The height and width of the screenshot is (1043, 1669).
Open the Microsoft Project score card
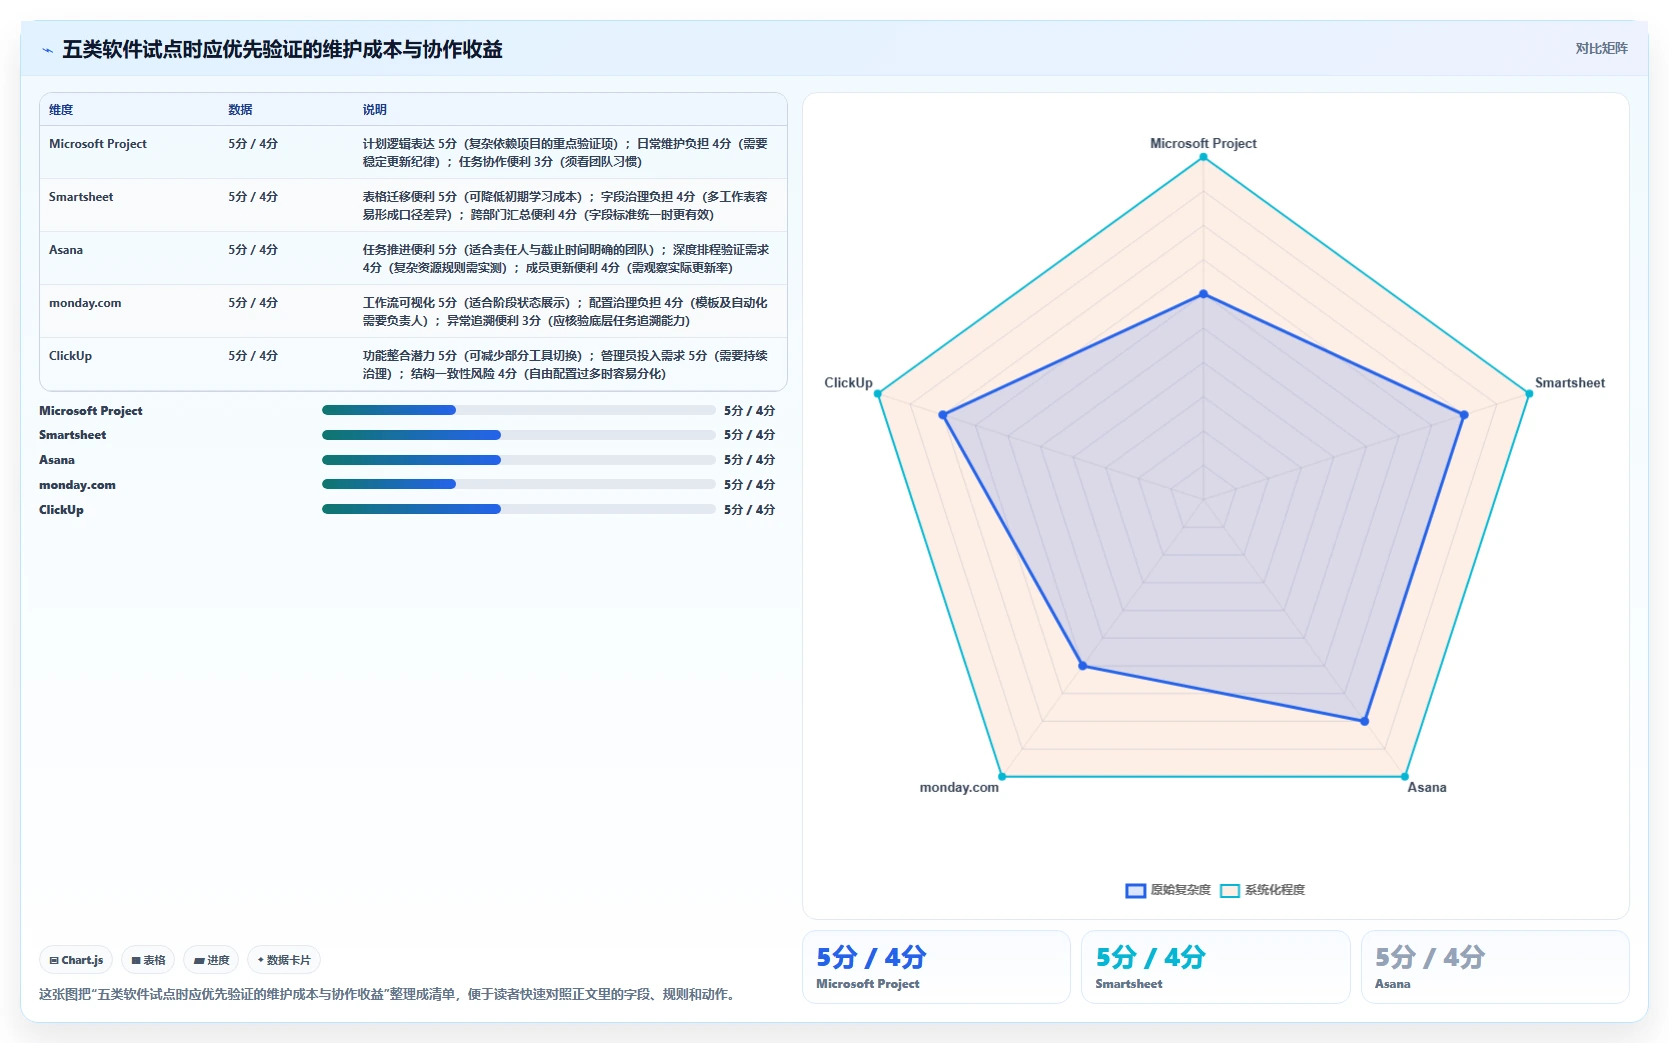click(x=936, y=967)
